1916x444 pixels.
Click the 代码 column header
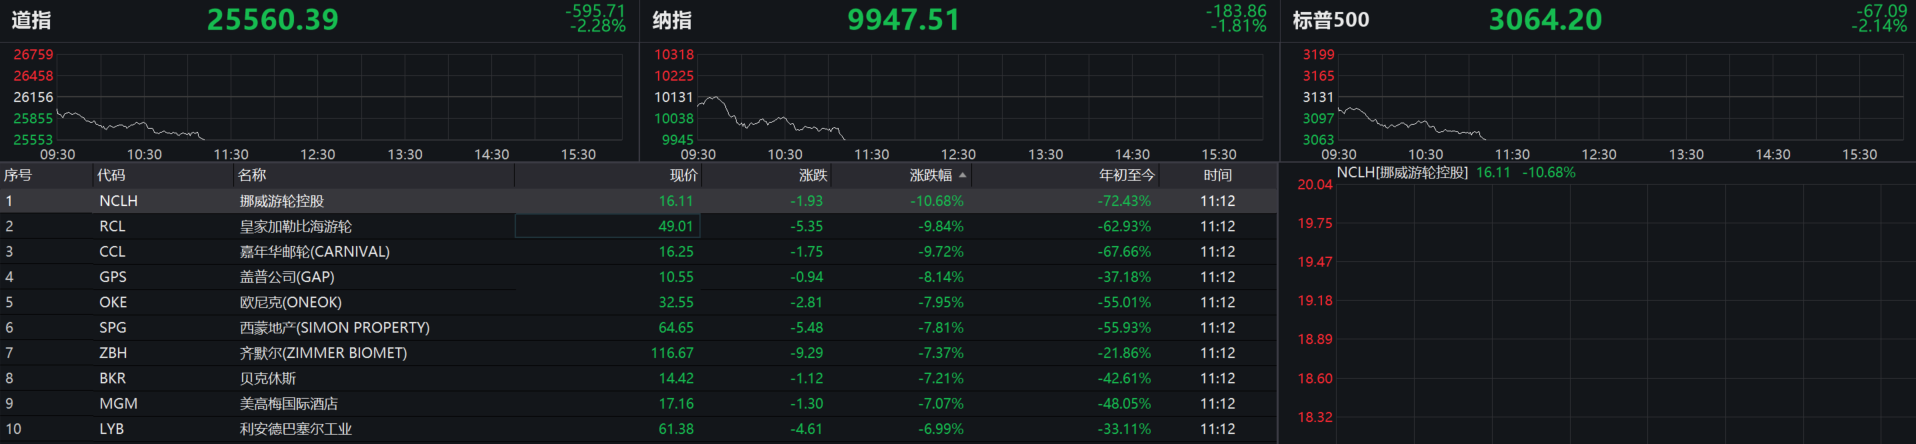click(x=111, y=175)
